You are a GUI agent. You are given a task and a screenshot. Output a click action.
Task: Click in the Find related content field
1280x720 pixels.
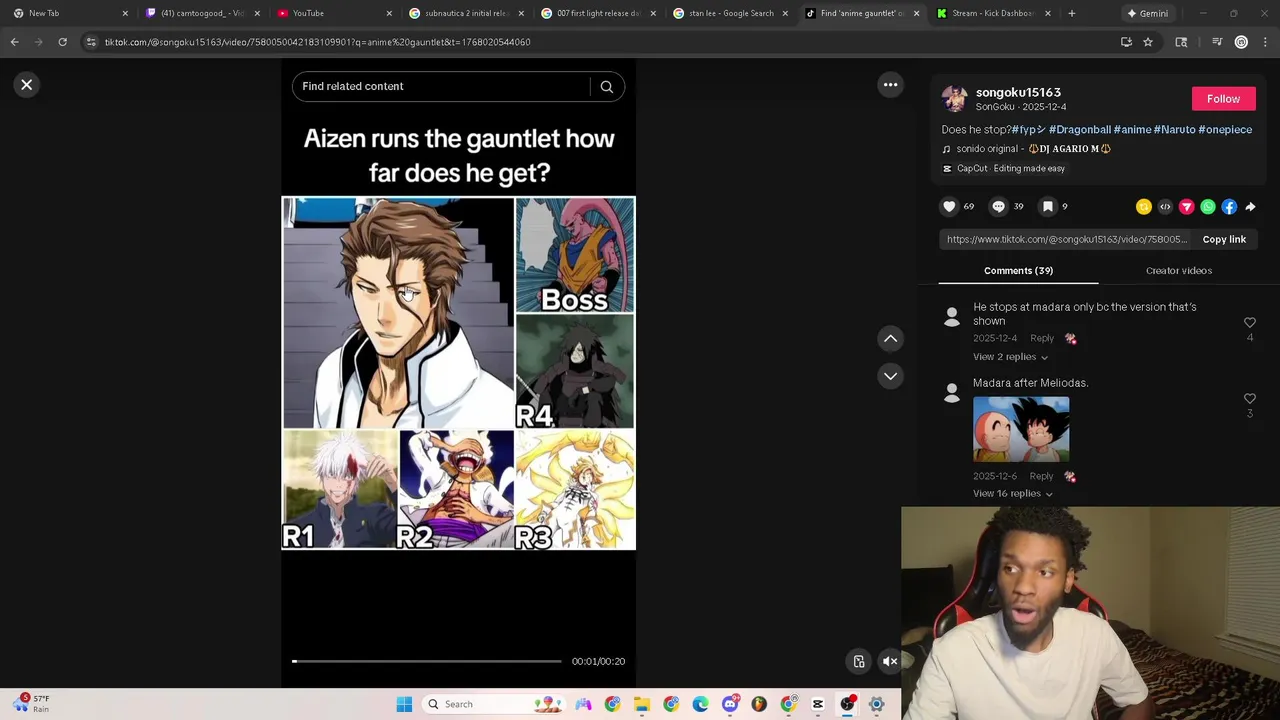point(440,87)
